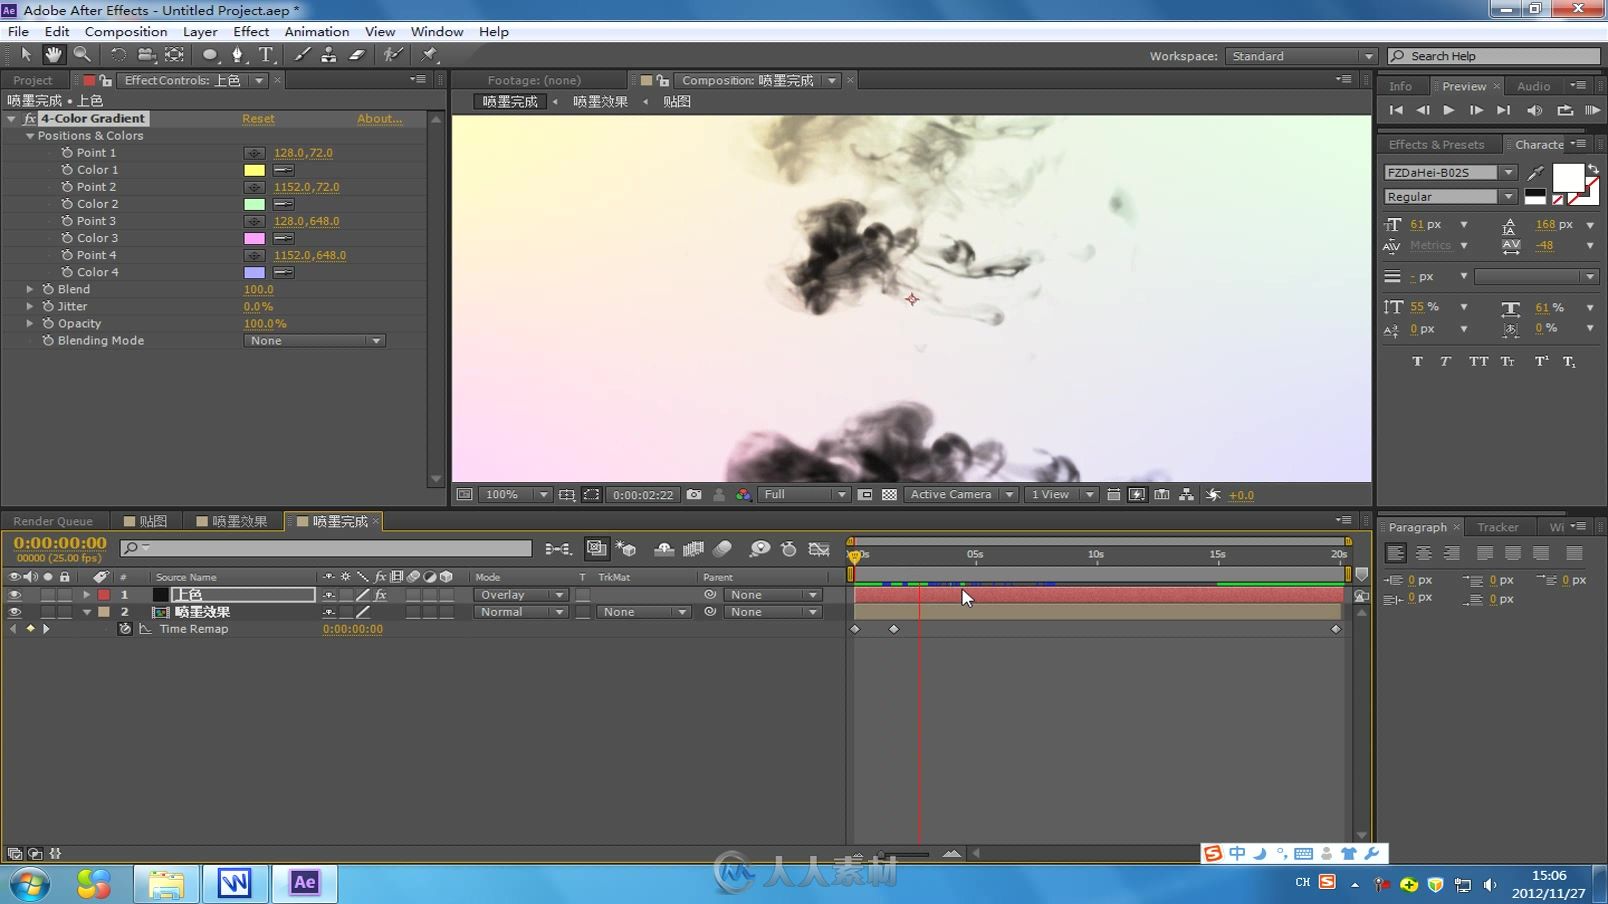Switch to the Effects & Presets tab
Viewport: 1608px width, 904px height.
click(x=1437, y=144)
